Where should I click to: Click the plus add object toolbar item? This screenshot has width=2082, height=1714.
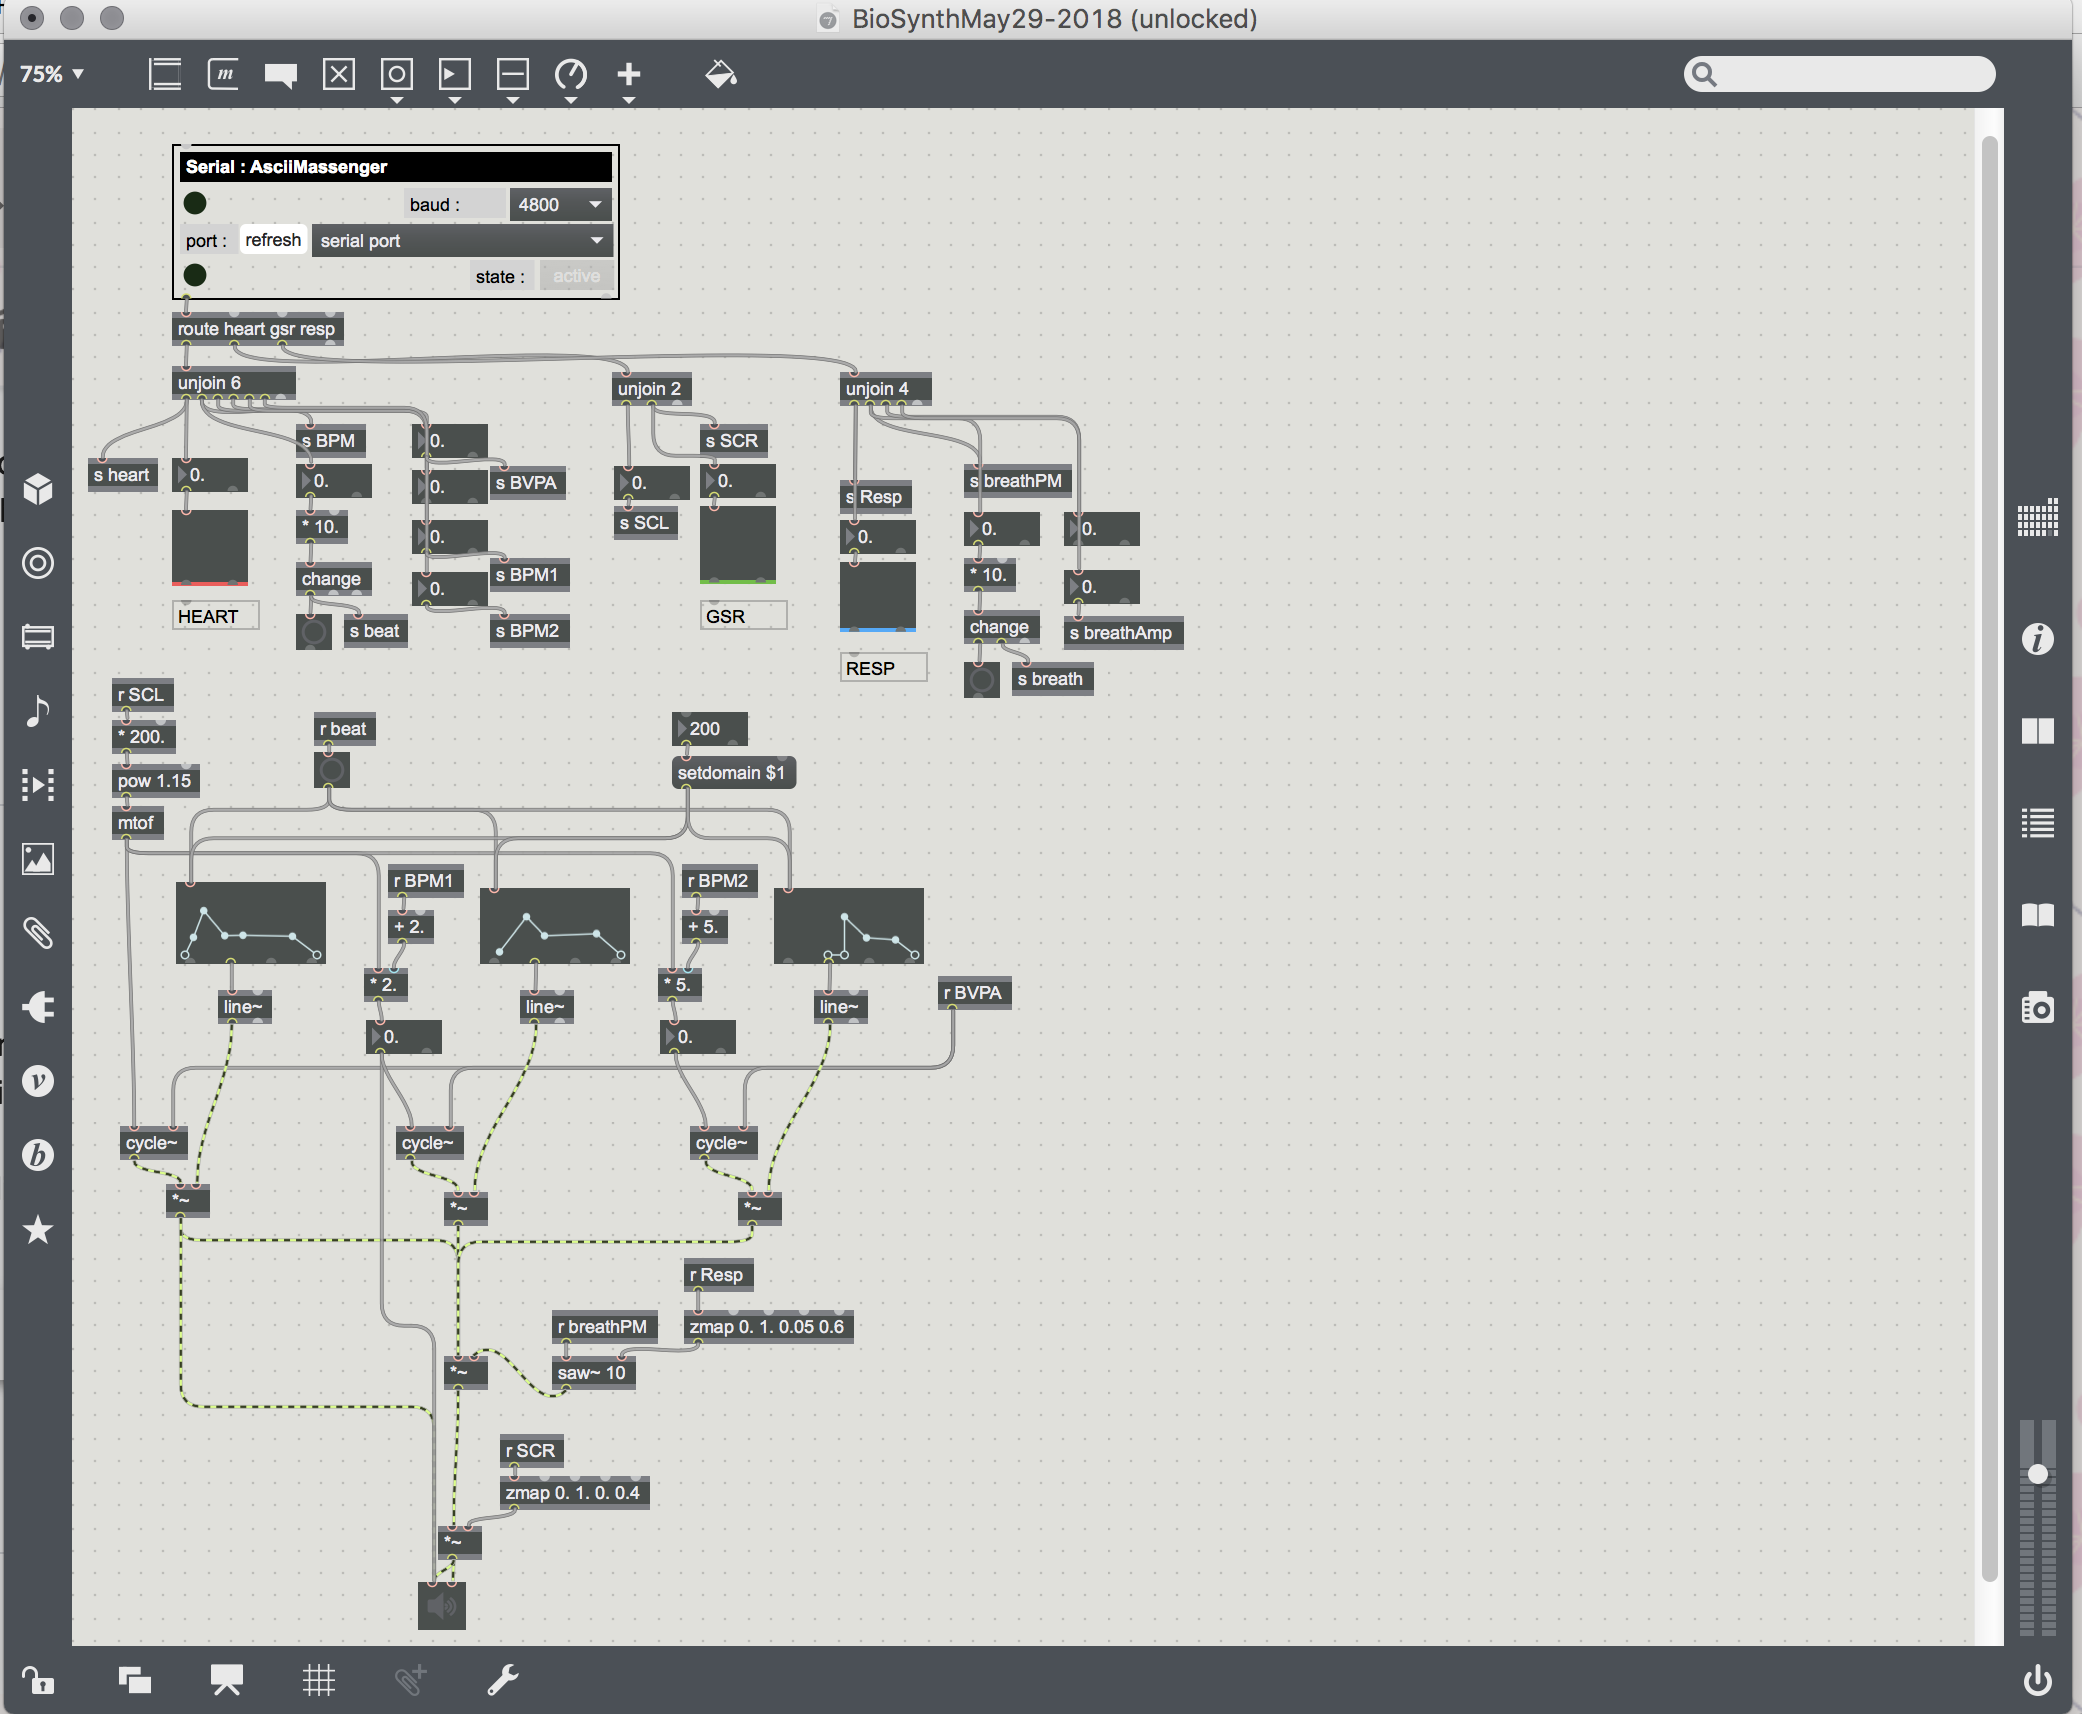point(628,74)
